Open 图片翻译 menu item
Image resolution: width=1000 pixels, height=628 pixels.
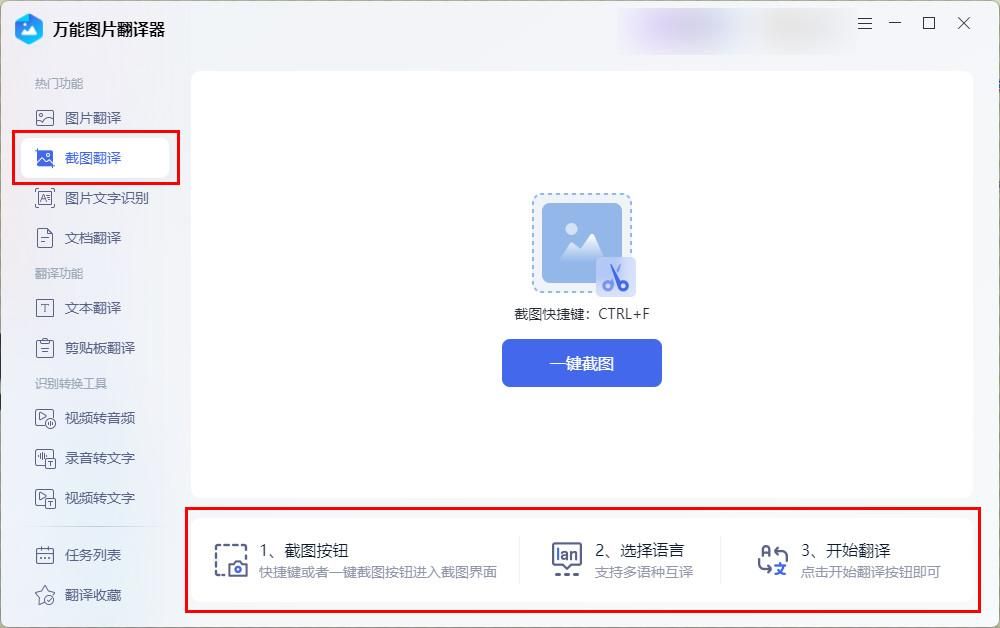click(x=95, y=118)
